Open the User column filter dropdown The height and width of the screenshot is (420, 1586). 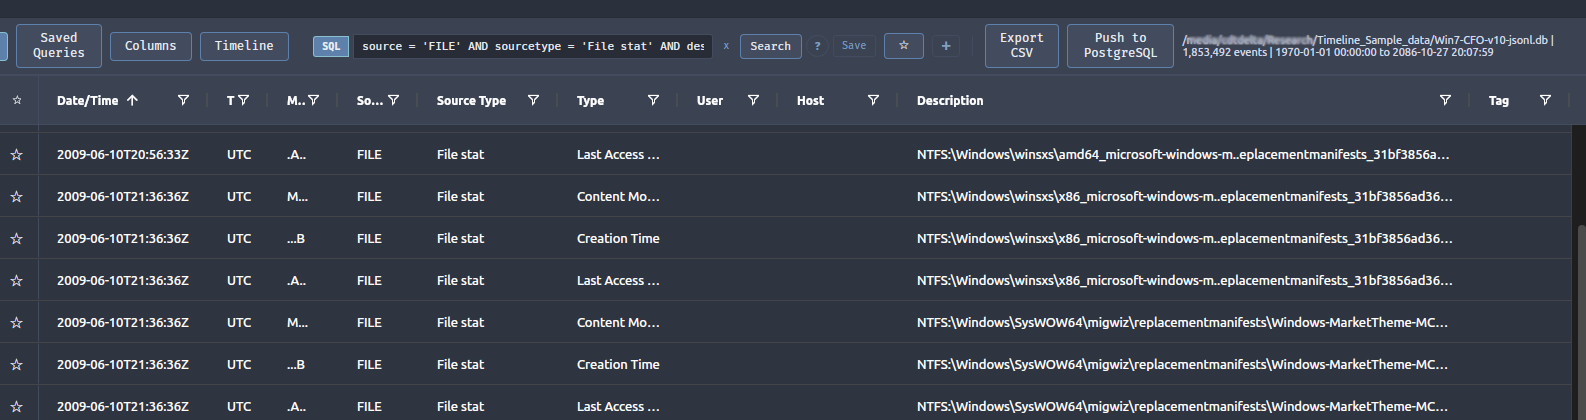tap(753, 100)
